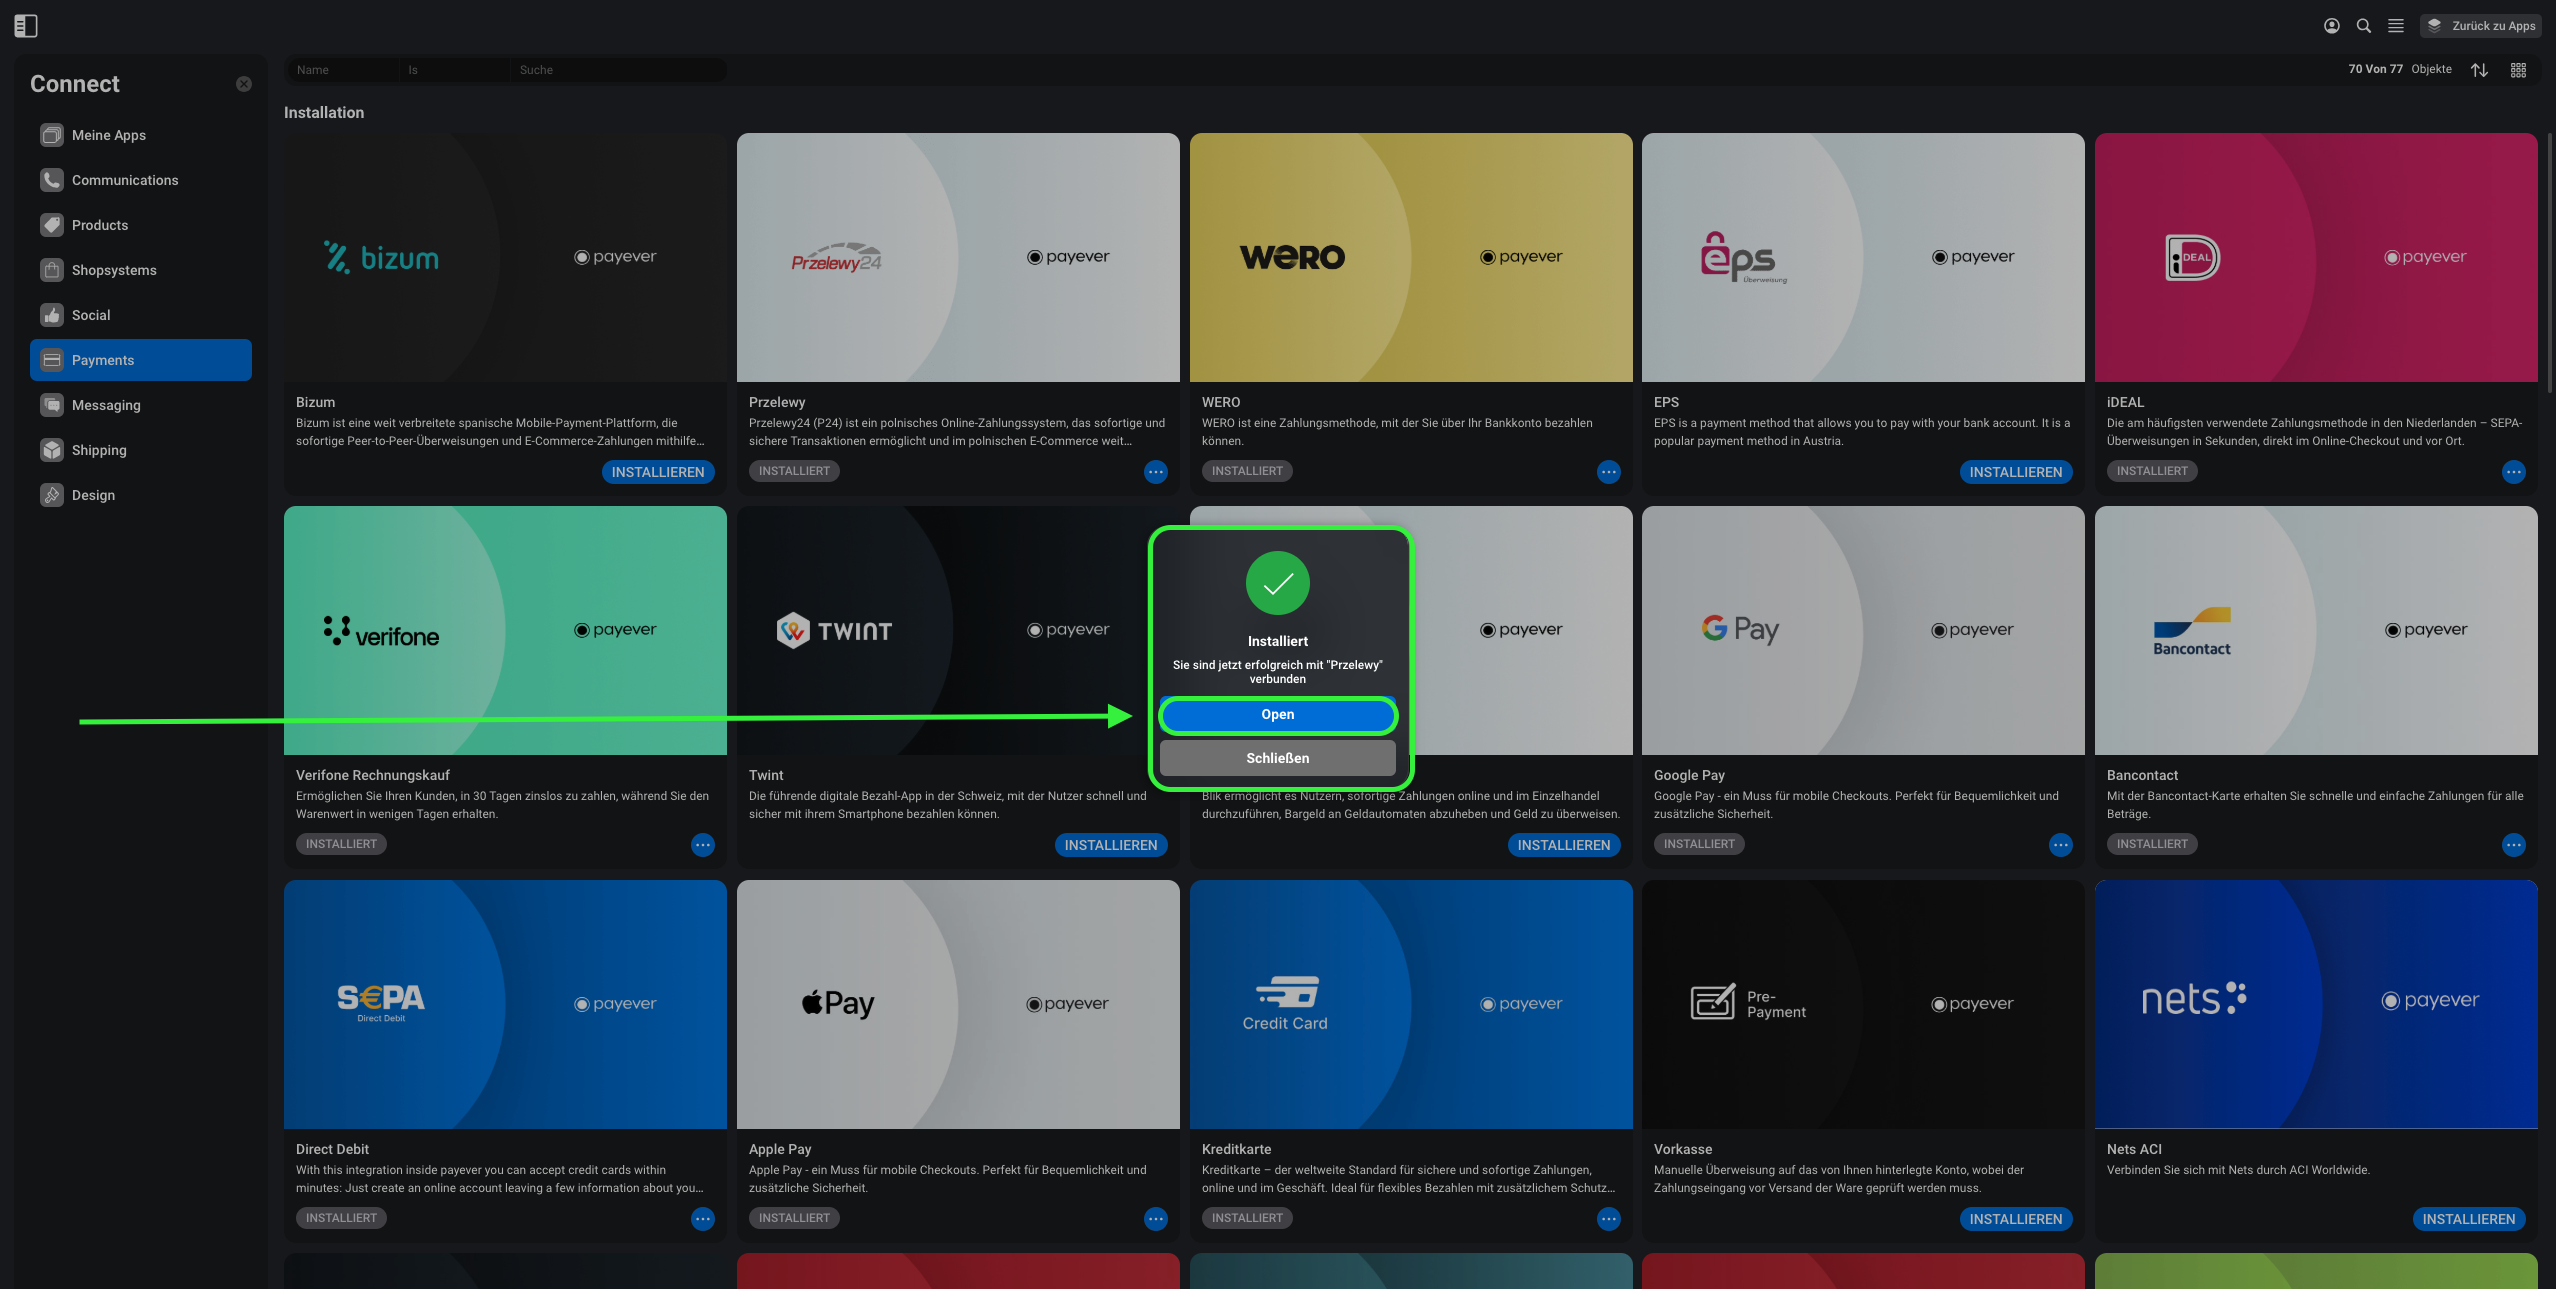This screenshot has width=2556, height=1289.
Task: Open the user account icon
Action: 2332,26
